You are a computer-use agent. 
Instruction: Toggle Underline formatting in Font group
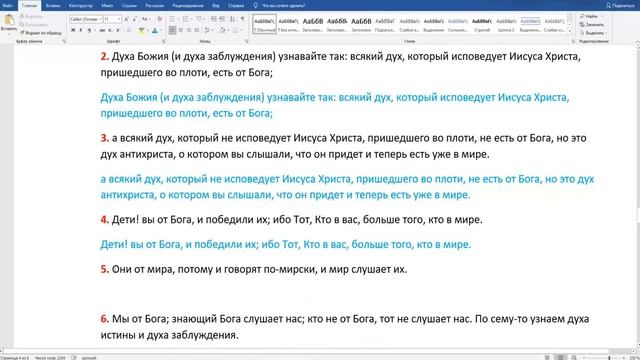pos(89,31)
